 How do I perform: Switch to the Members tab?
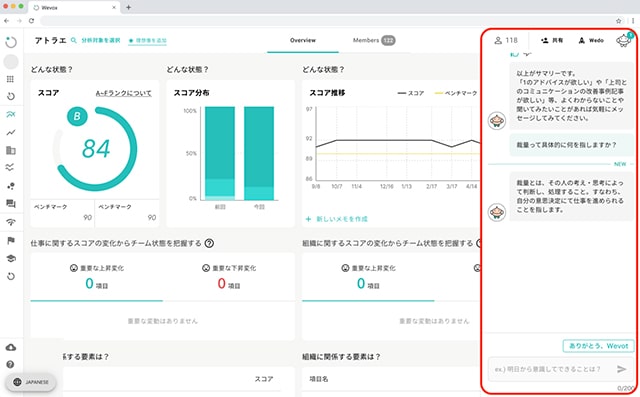tap(374, 40)
